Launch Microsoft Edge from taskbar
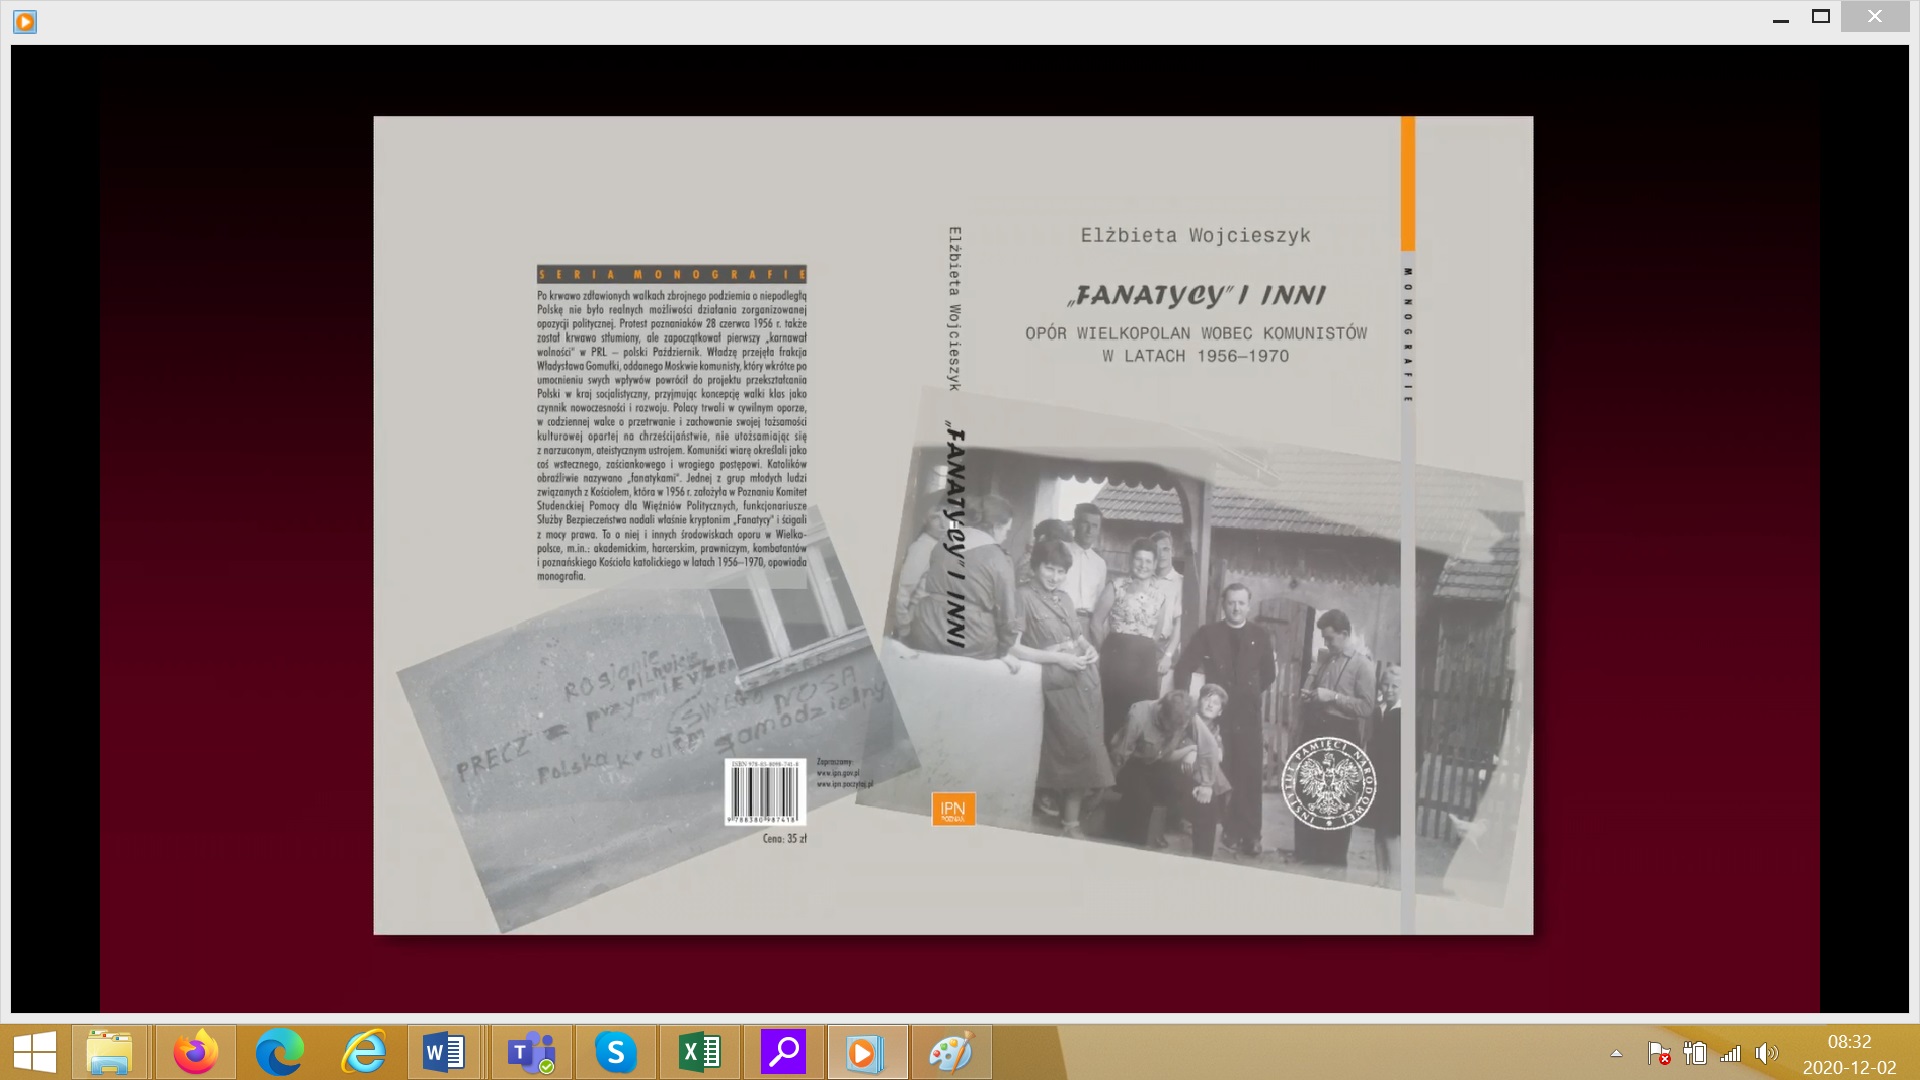Viewport: 1920px width, 1080px height. (x=279, y=1052)
